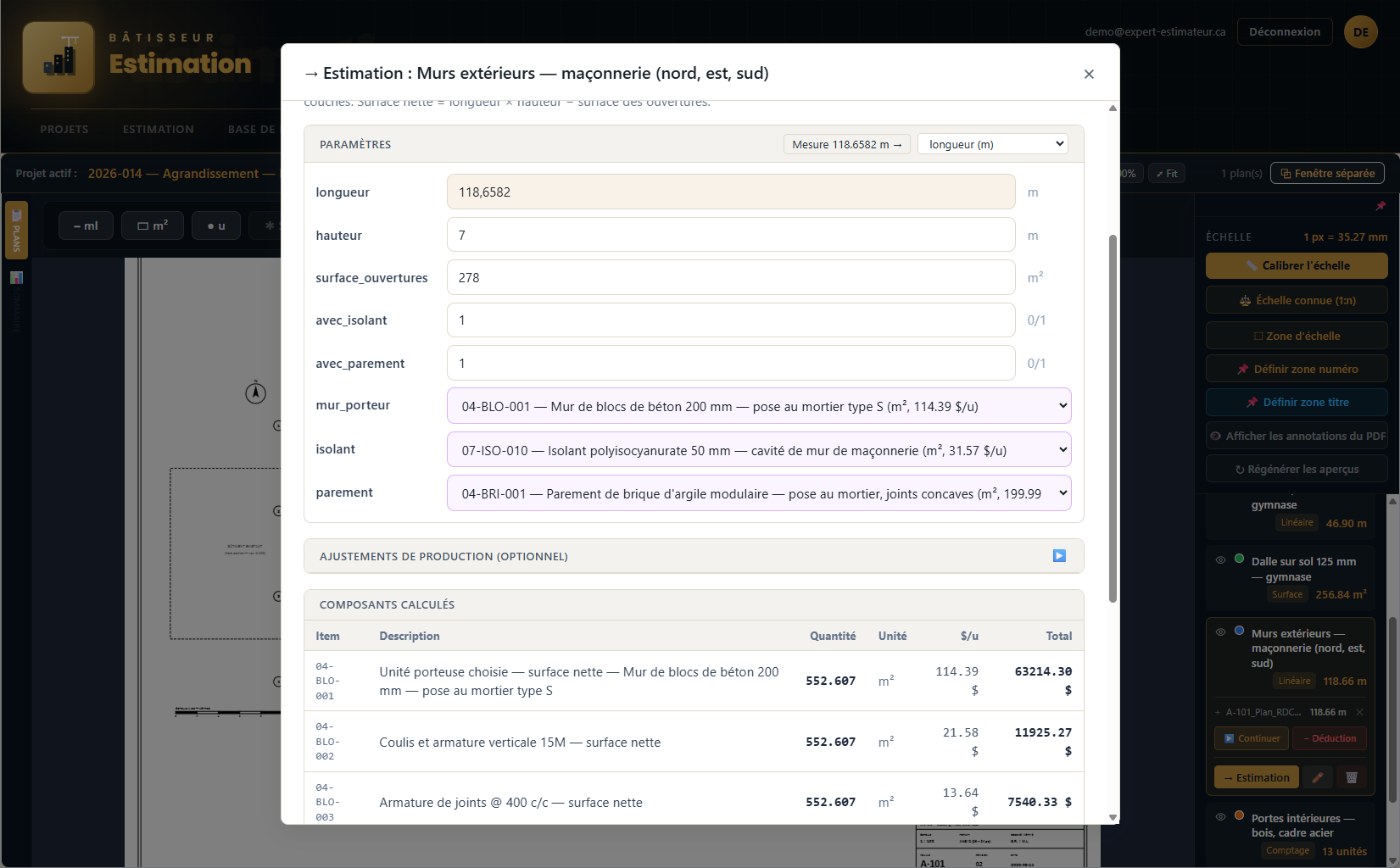
Task: Click the chart icon below the Plans tab
Action: (x=16, y=278)
